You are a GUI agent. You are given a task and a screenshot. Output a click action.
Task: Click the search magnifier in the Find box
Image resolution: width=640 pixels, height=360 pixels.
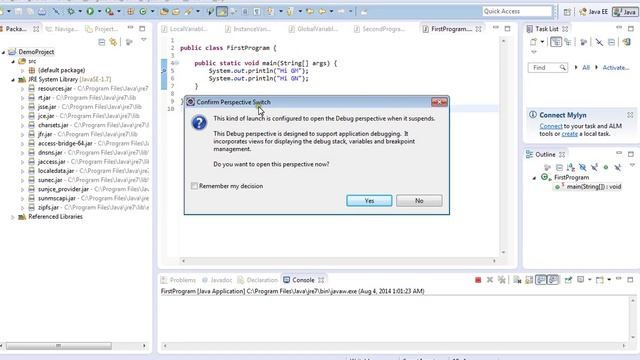pos(562,67)
